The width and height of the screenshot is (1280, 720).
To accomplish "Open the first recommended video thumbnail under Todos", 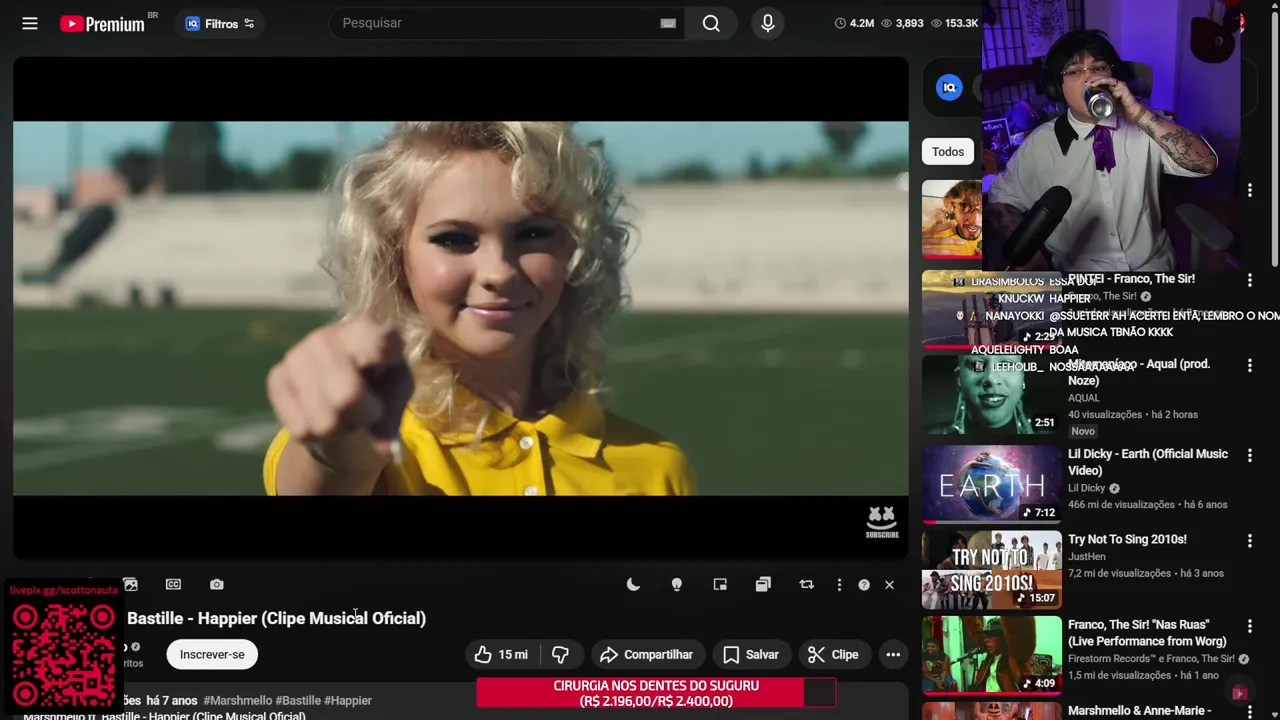I will (952, 219).
